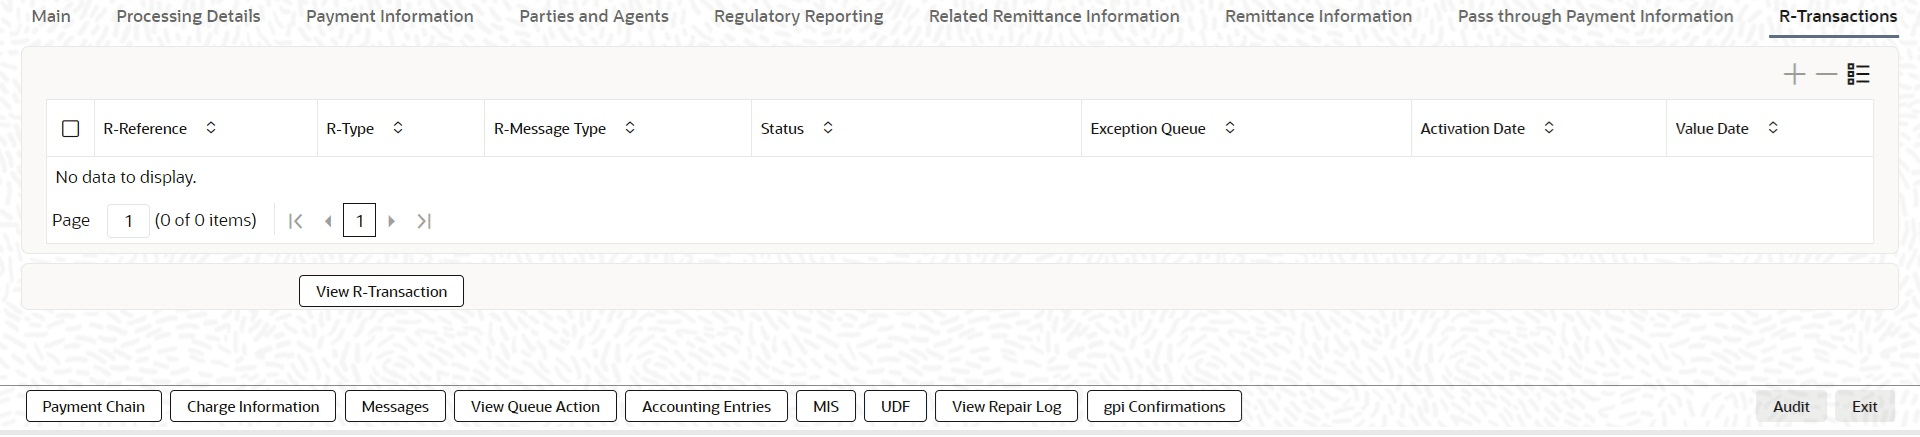The height and width of the screenshot is (437, 1920).
Task: Sort the R-Type column
Action: point(398,128)
